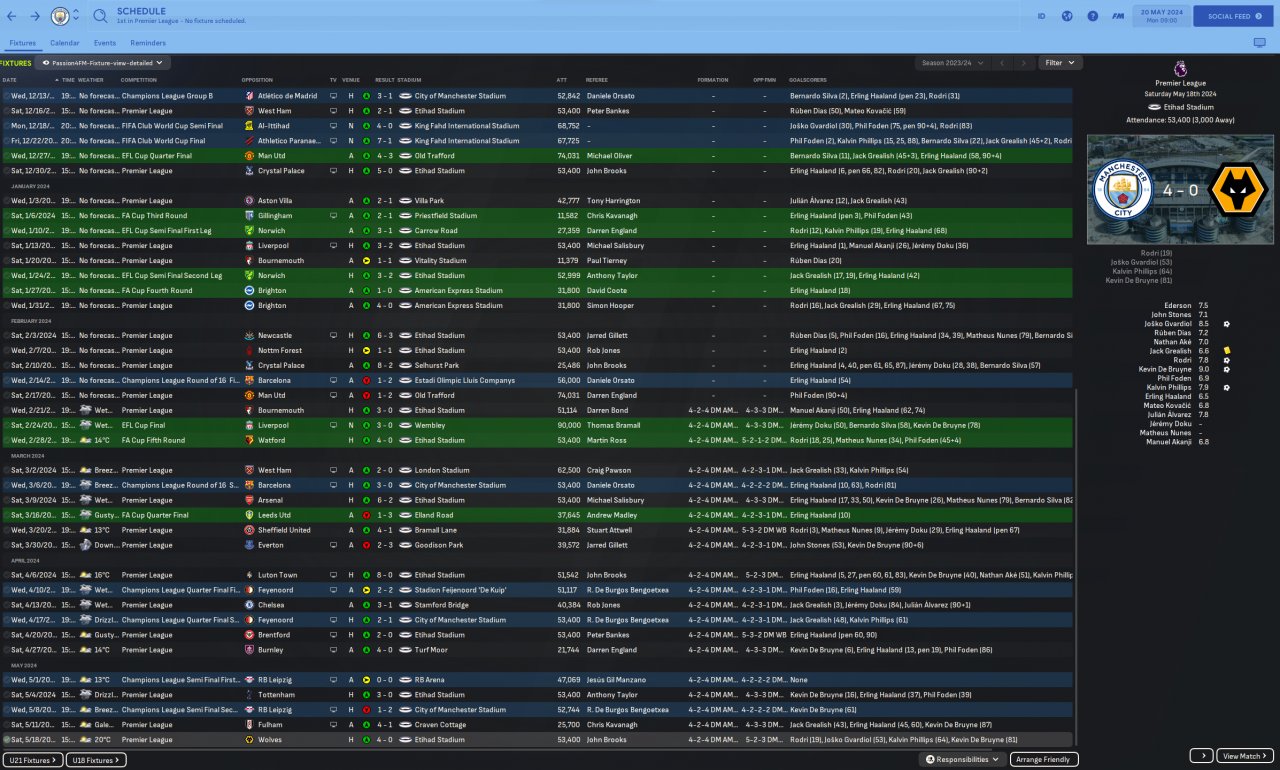The width and height of the screenshot is (1280, 770).
Task: Click the monitor icon below Social Feed
Action: [x=1259, y=43]
